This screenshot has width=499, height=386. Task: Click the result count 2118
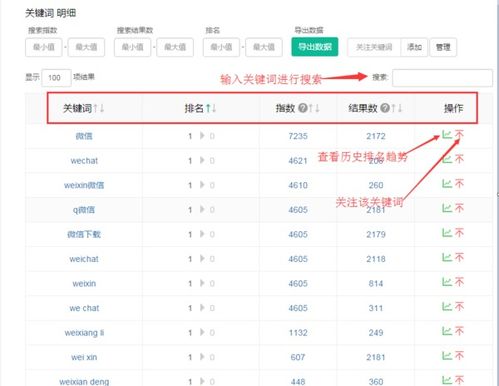point(376,259)
